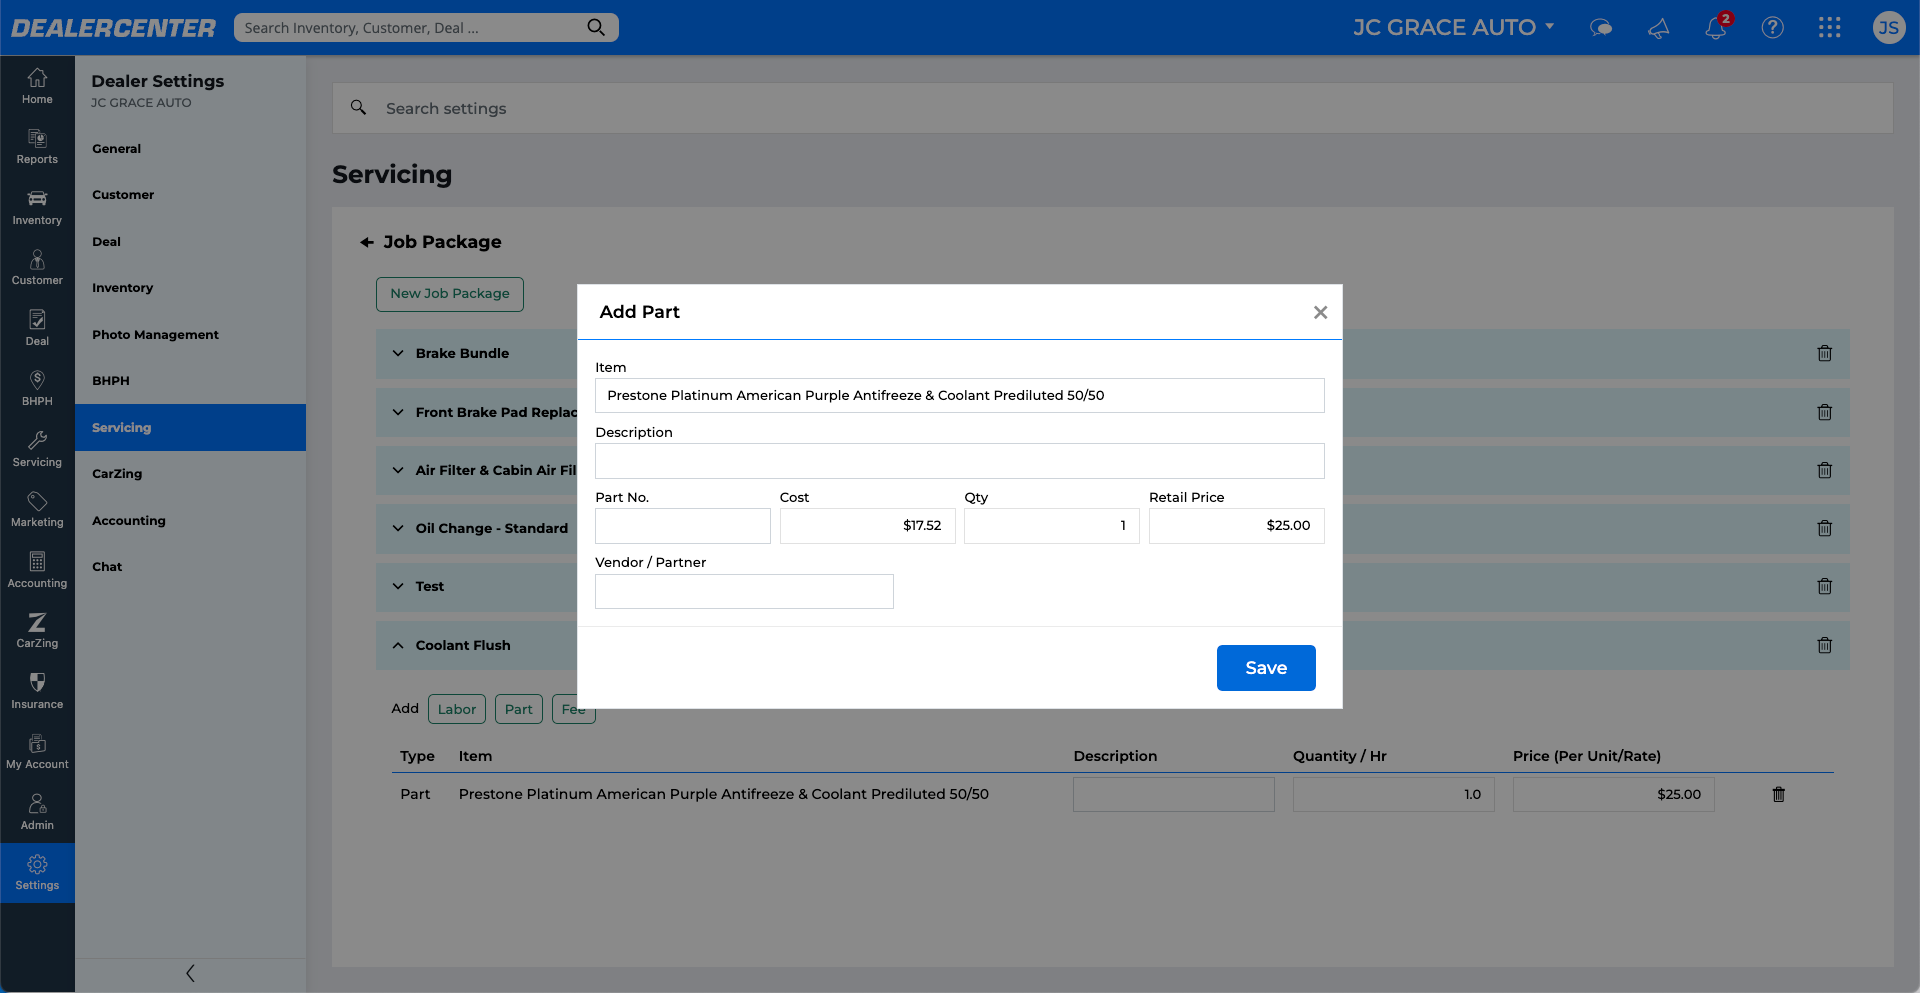This screenshot has height=993, width=1920.
Task: Click Save in Add Part dialog
Action: pos(1266,668)
